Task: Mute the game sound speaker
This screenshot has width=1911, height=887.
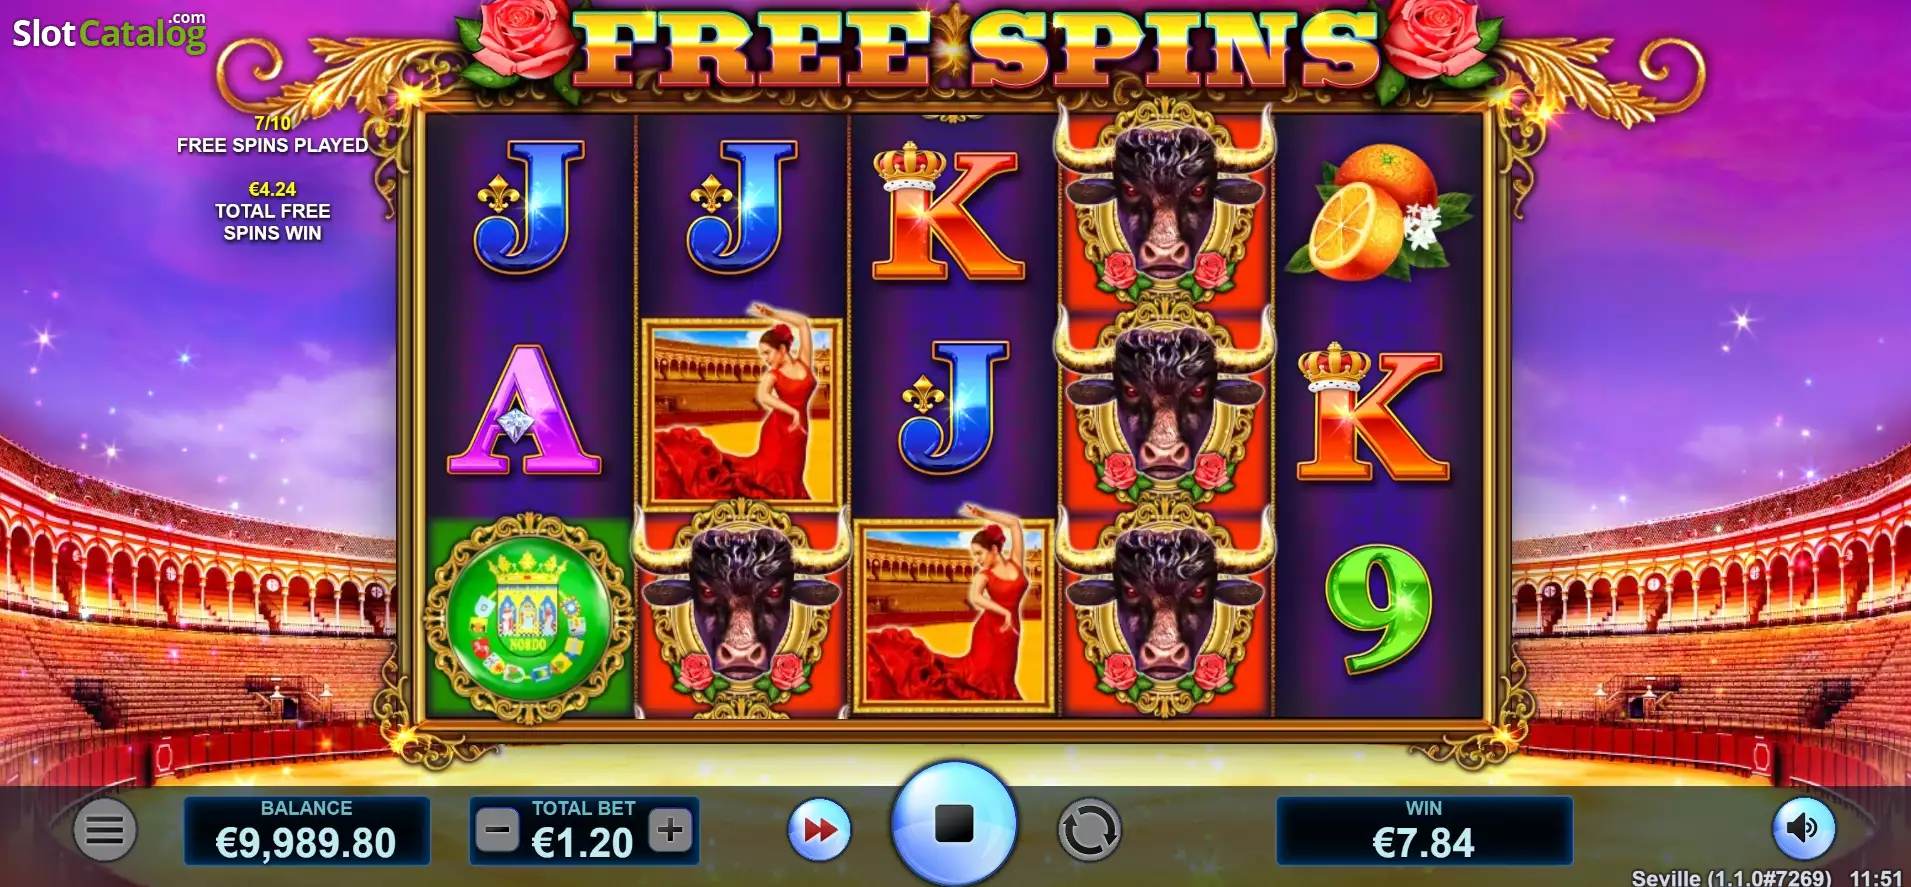Action: click(1804, 828)
